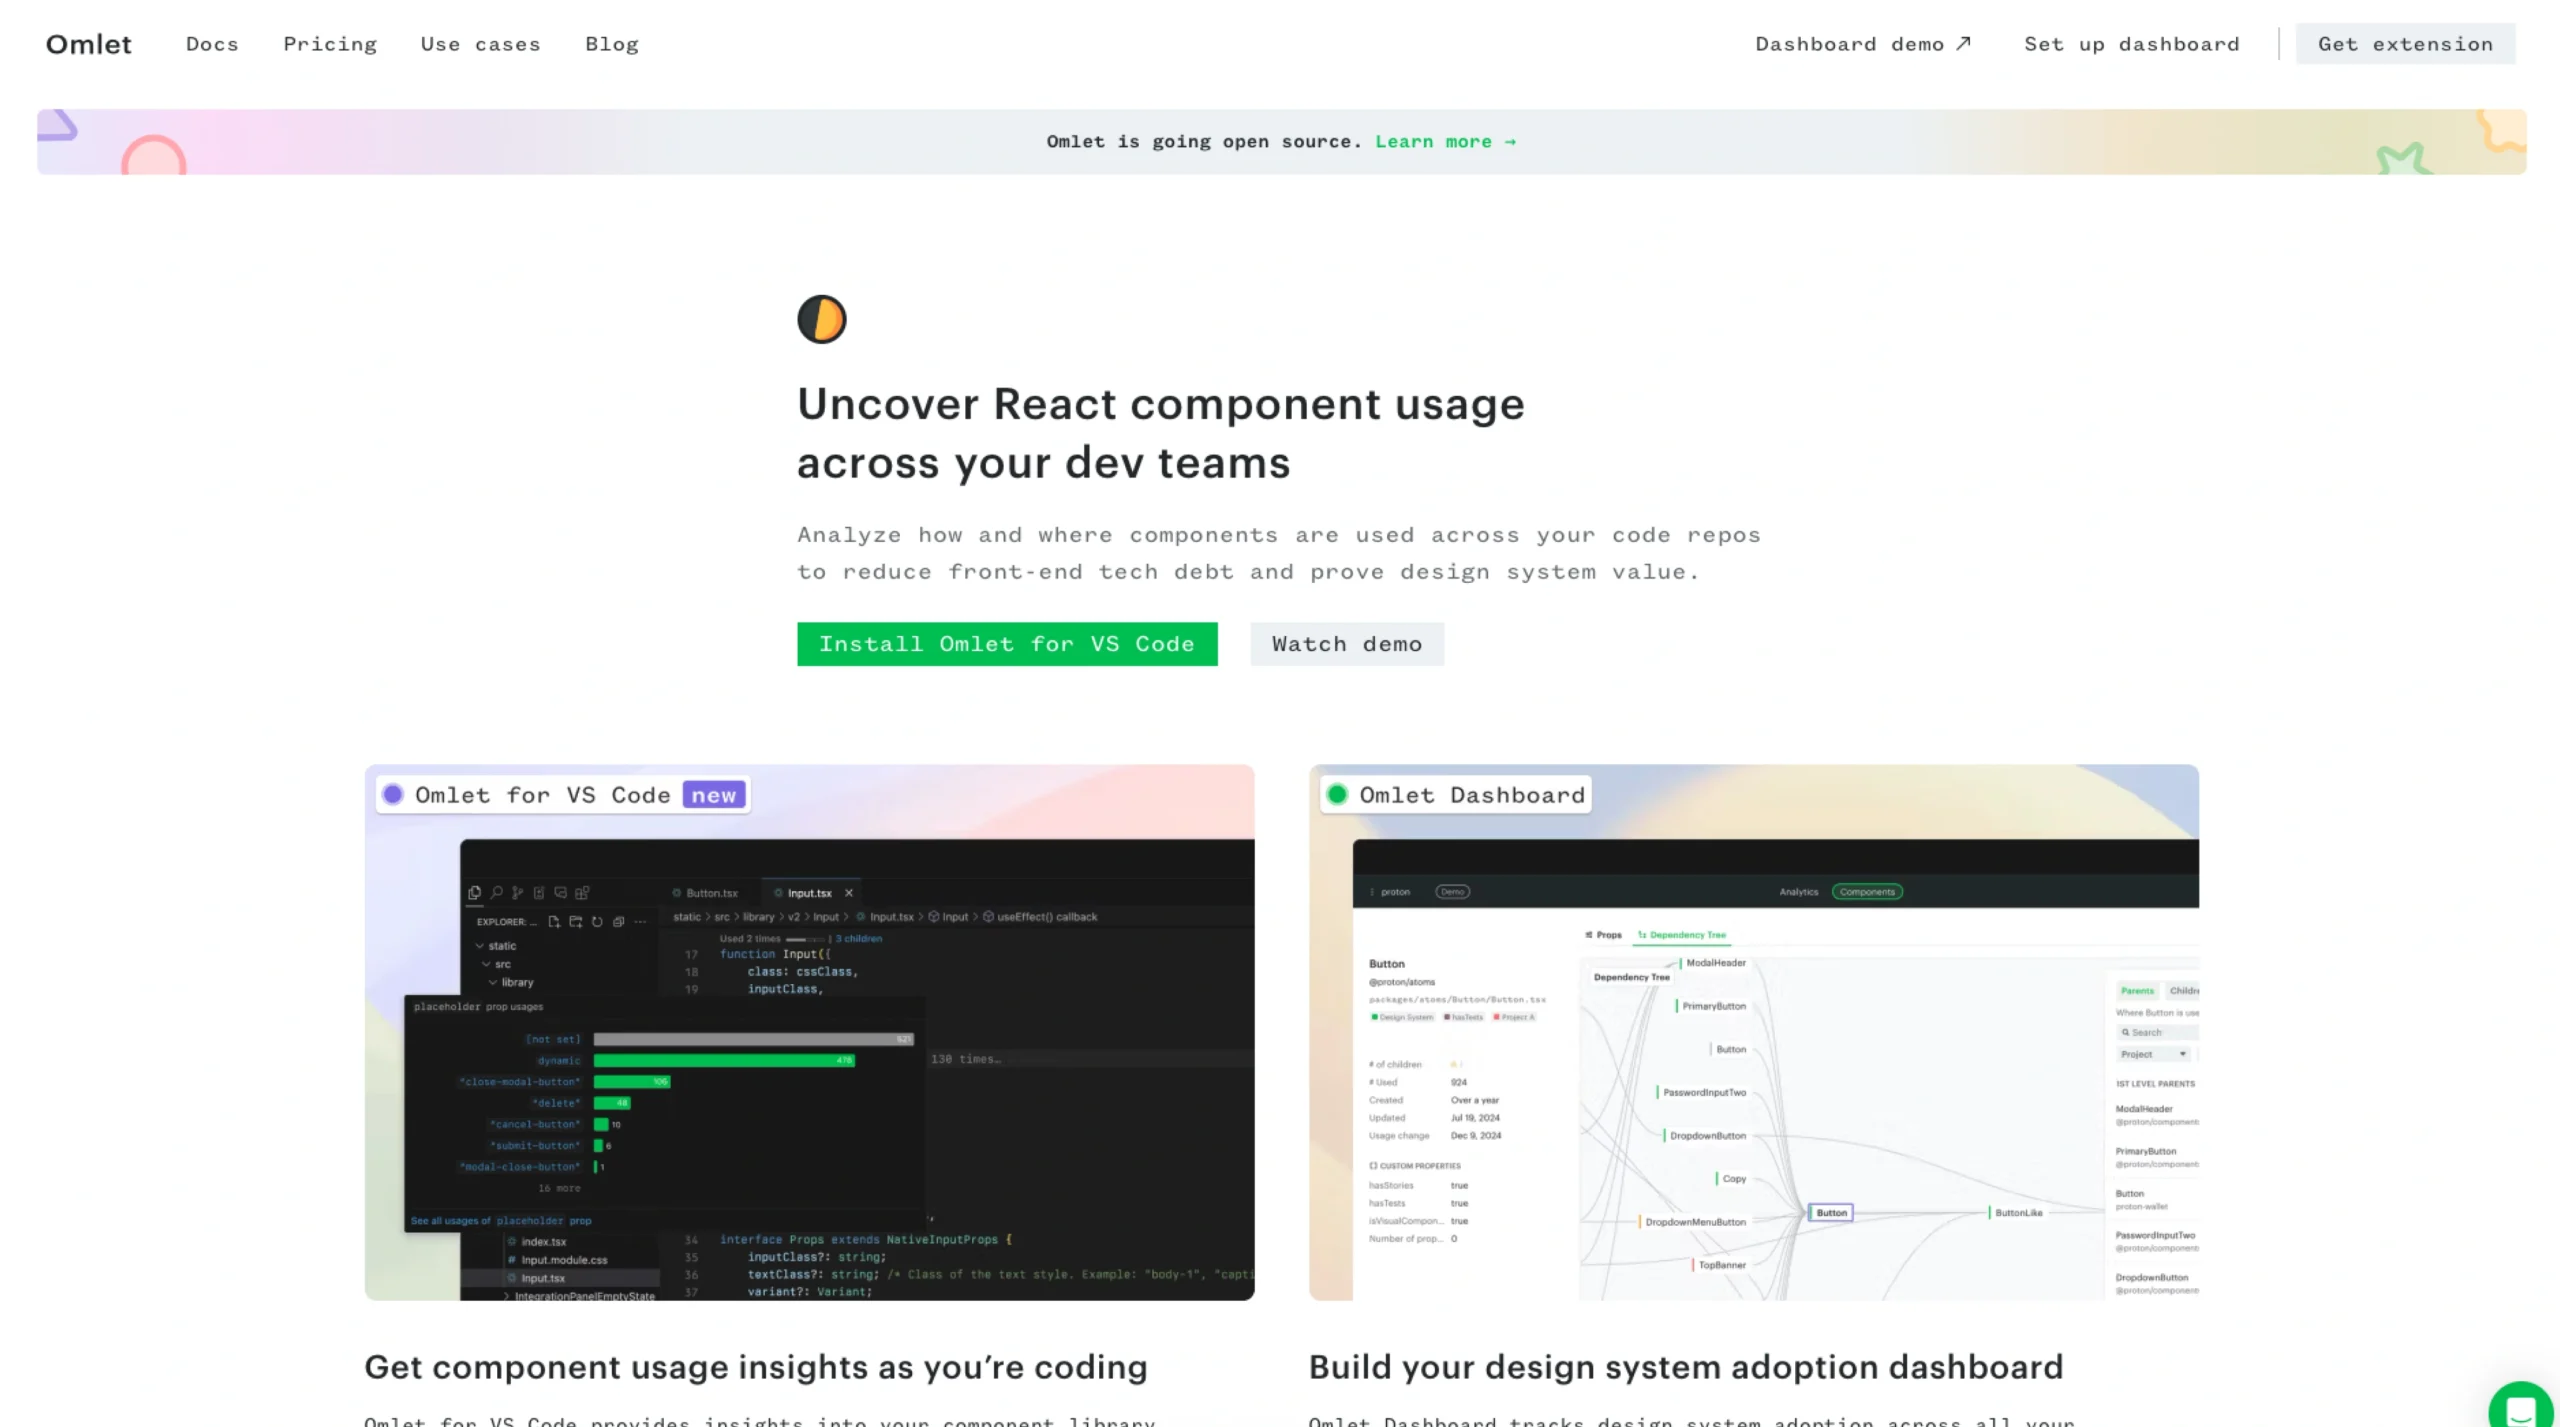Open the green chat widget icon
This screenshot has width=2560, height=1427.
tap(2523, 1406)
